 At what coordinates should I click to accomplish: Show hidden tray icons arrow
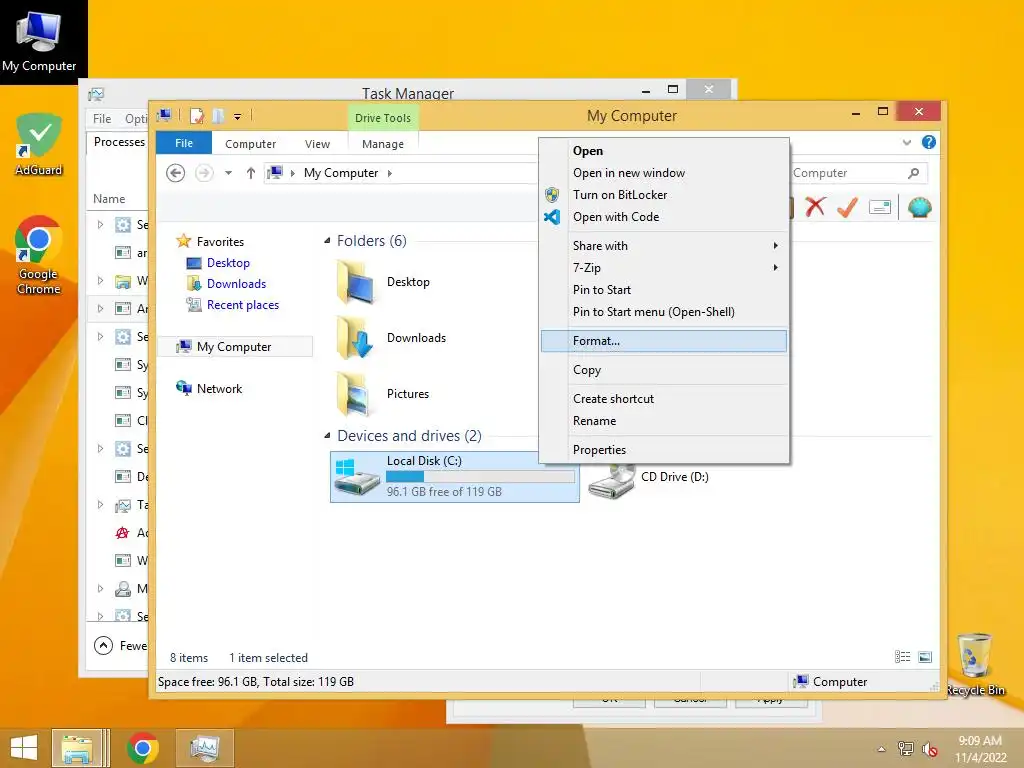coord(881,749)
